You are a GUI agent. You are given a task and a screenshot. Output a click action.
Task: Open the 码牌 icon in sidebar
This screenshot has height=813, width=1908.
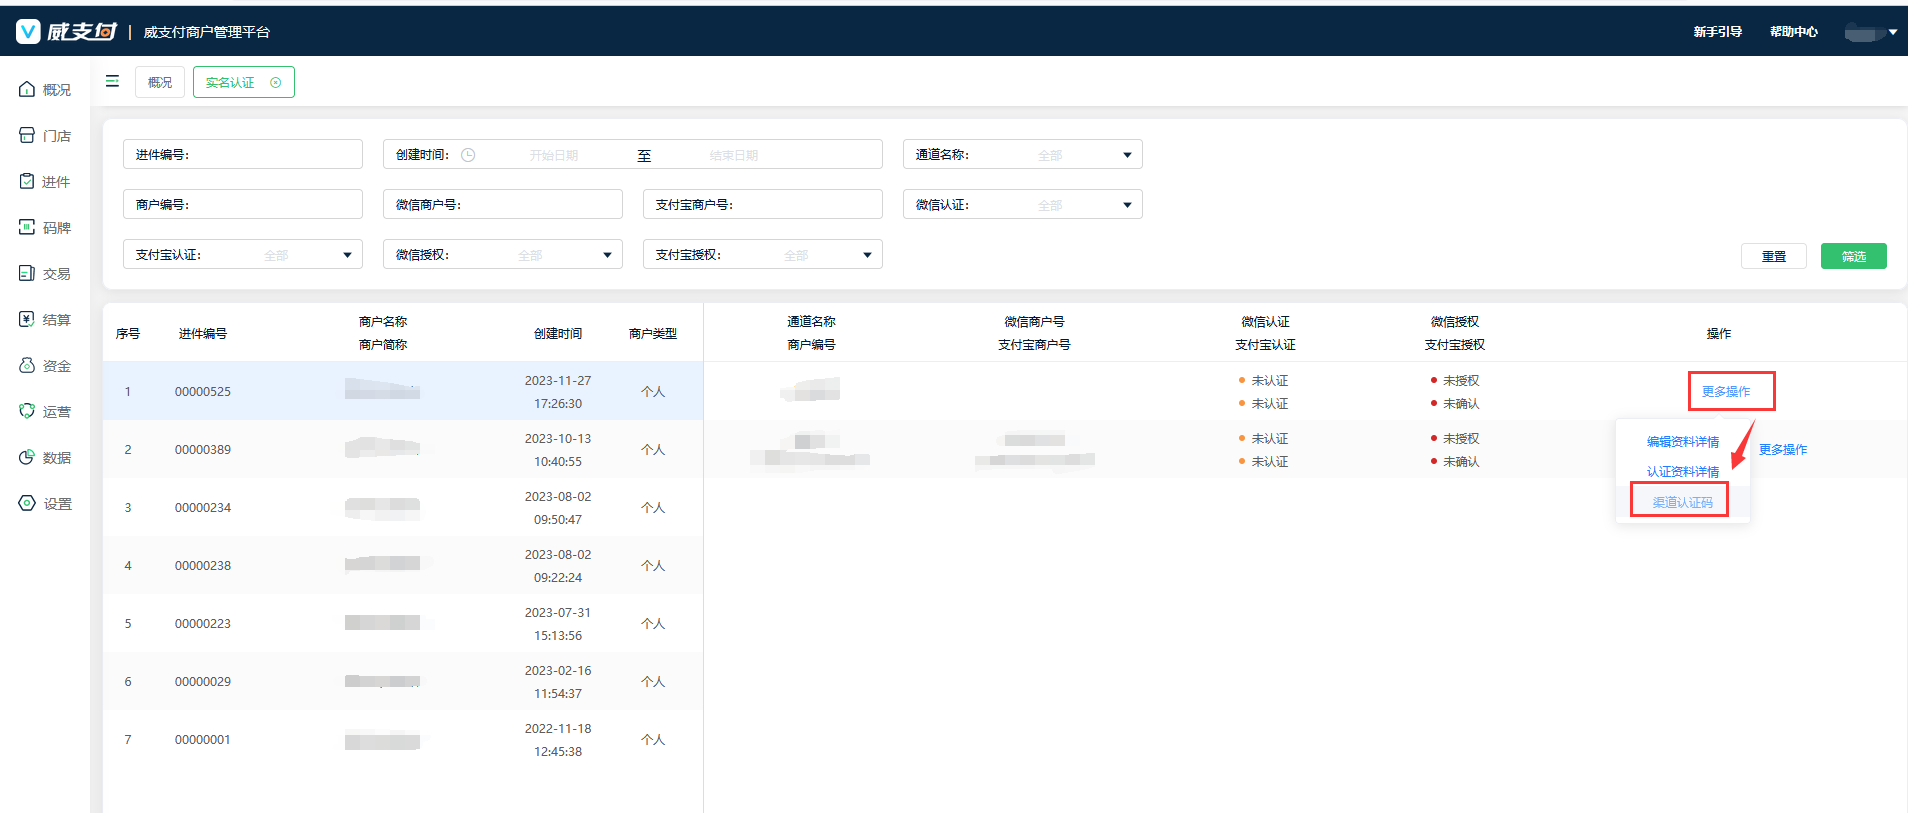pyautogui.click(x=27, y=227)
